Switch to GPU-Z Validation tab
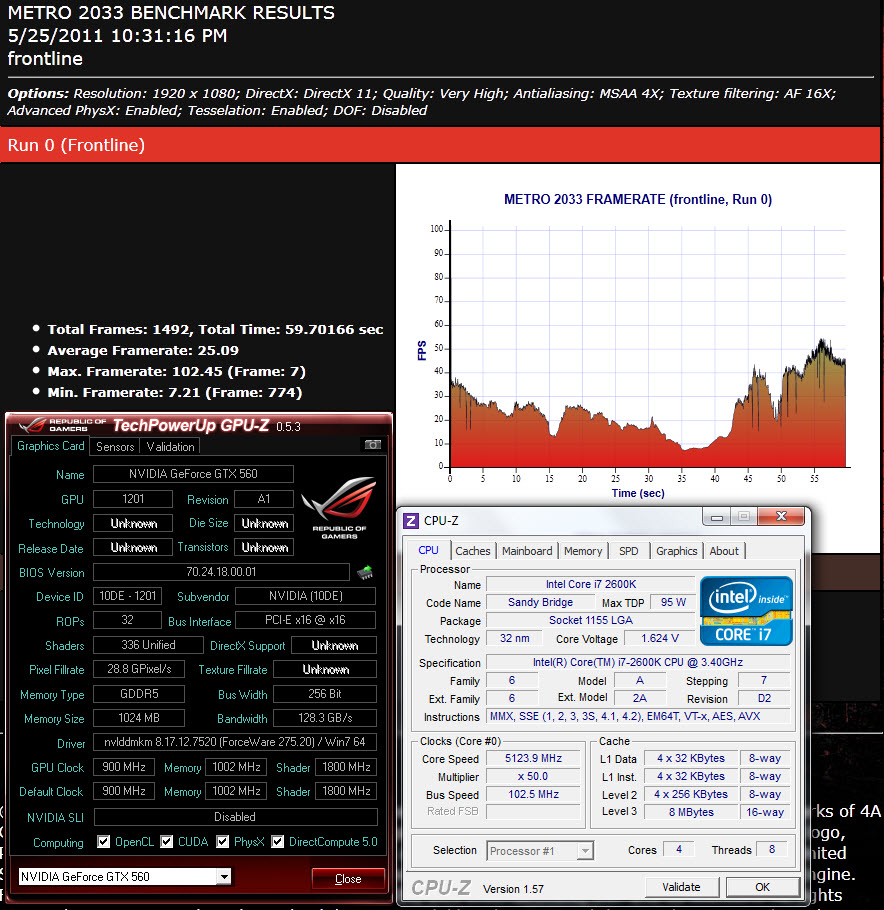This screenshot has height=910, width=884. pos(170,446)
